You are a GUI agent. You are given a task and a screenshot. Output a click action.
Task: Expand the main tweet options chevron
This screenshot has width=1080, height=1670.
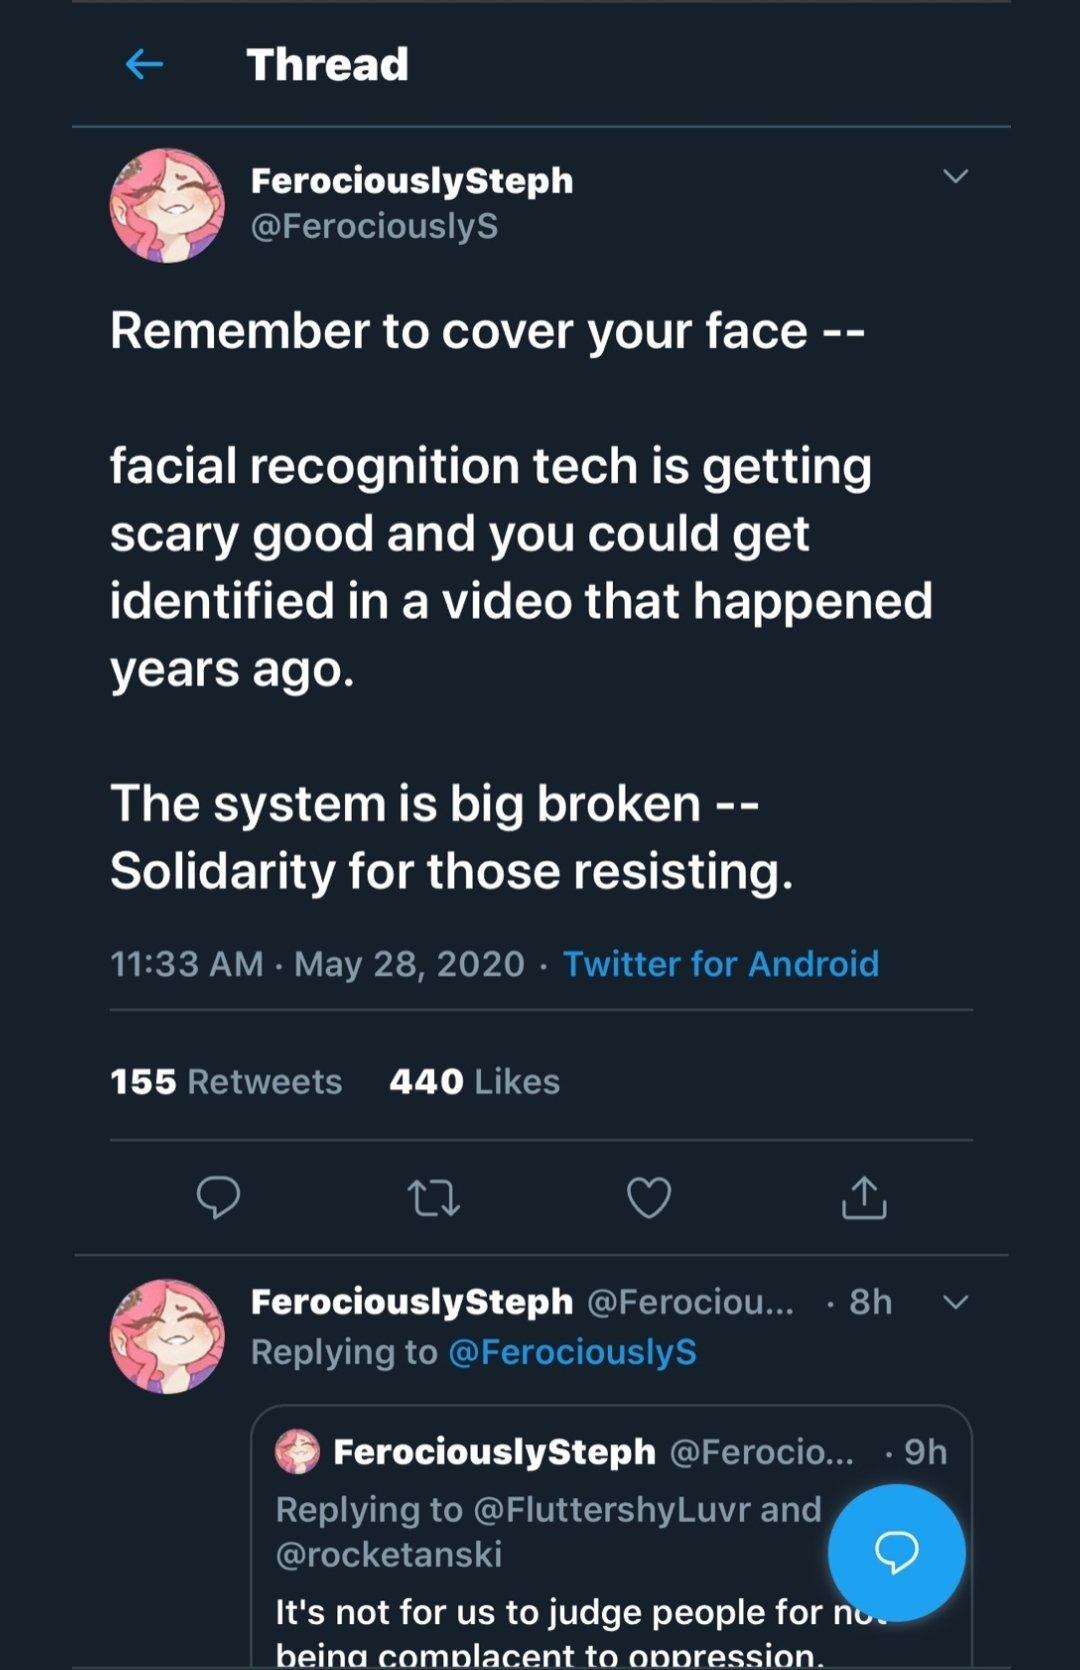[x=956, y=177]
